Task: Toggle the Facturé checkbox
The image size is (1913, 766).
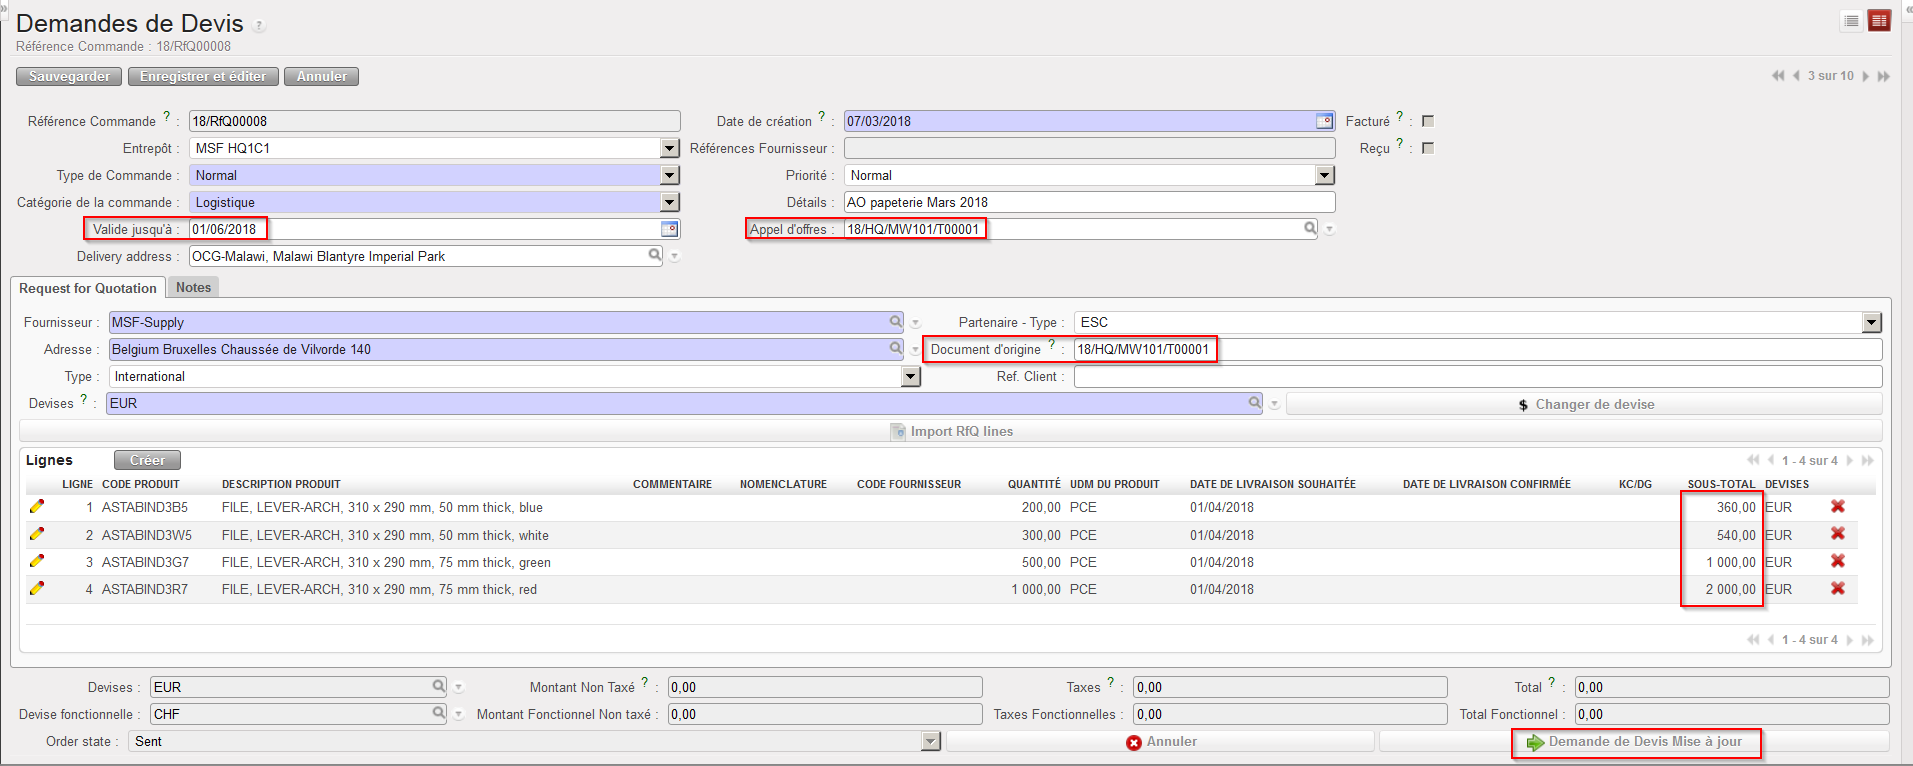Action: point(1428,121)
